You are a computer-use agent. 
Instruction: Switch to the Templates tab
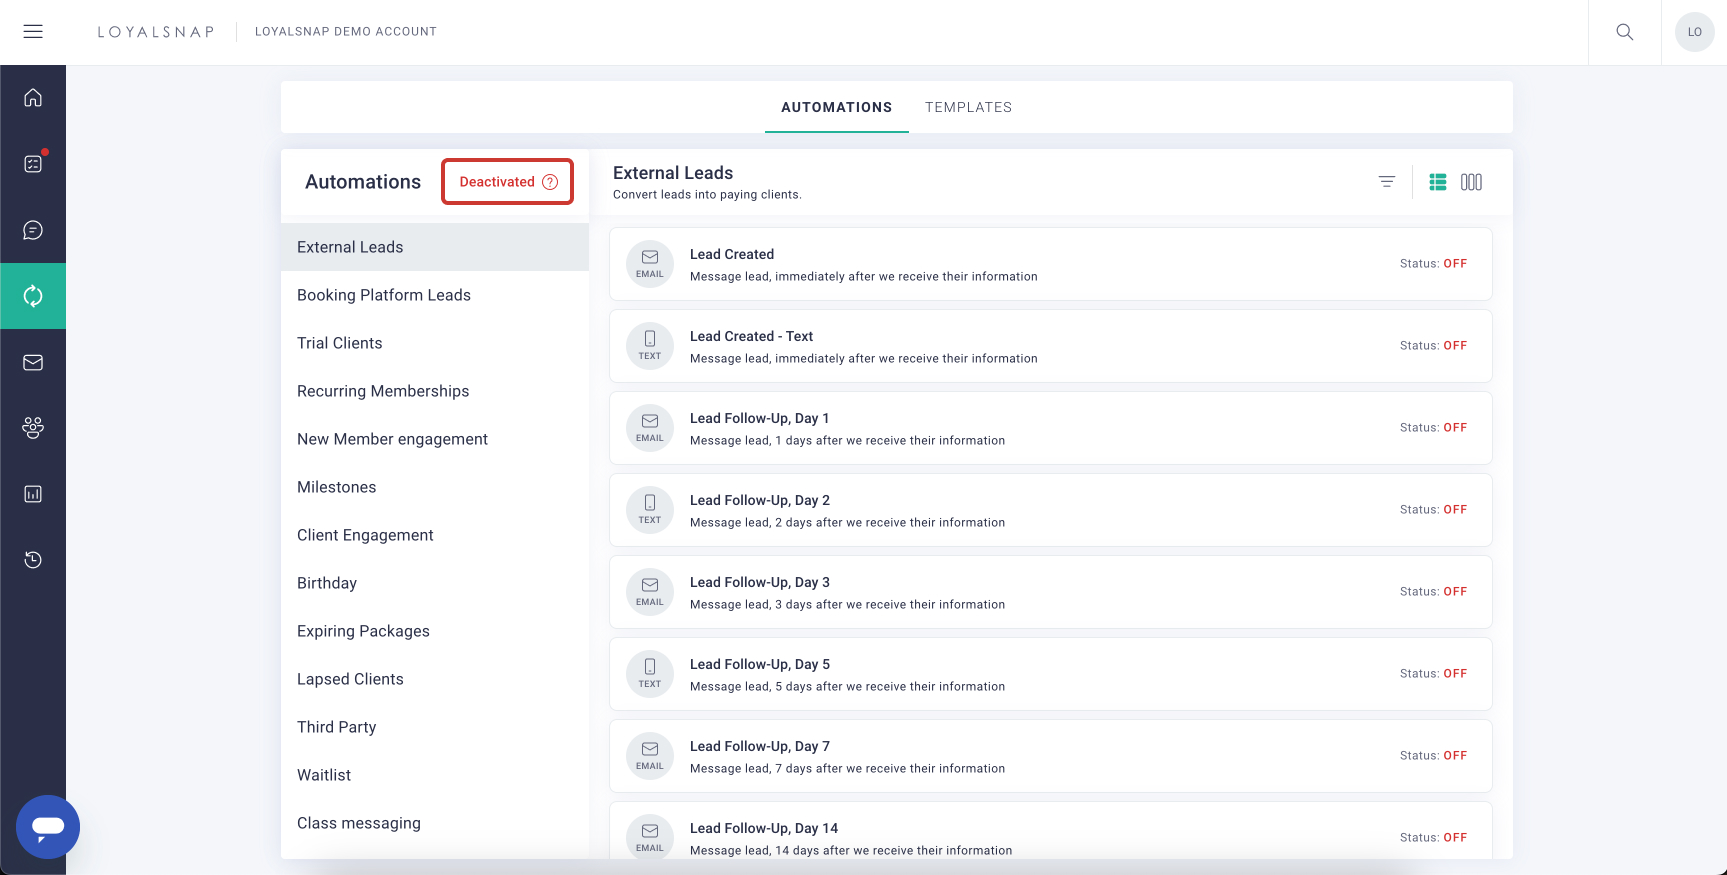968,107
